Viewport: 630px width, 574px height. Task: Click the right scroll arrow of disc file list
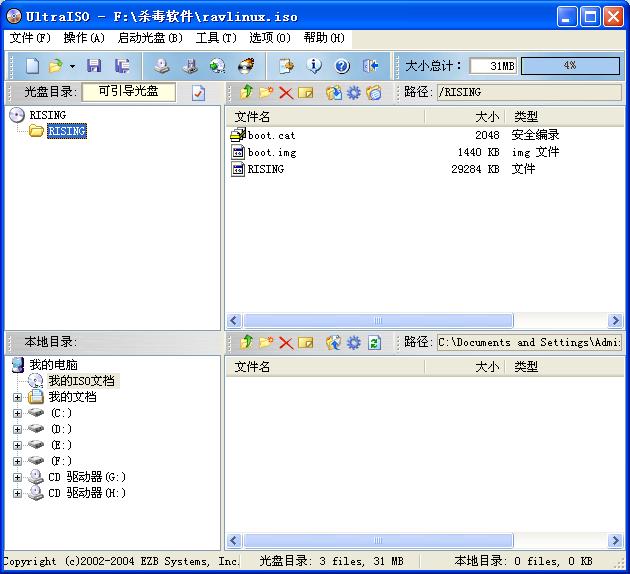(615, 321)
